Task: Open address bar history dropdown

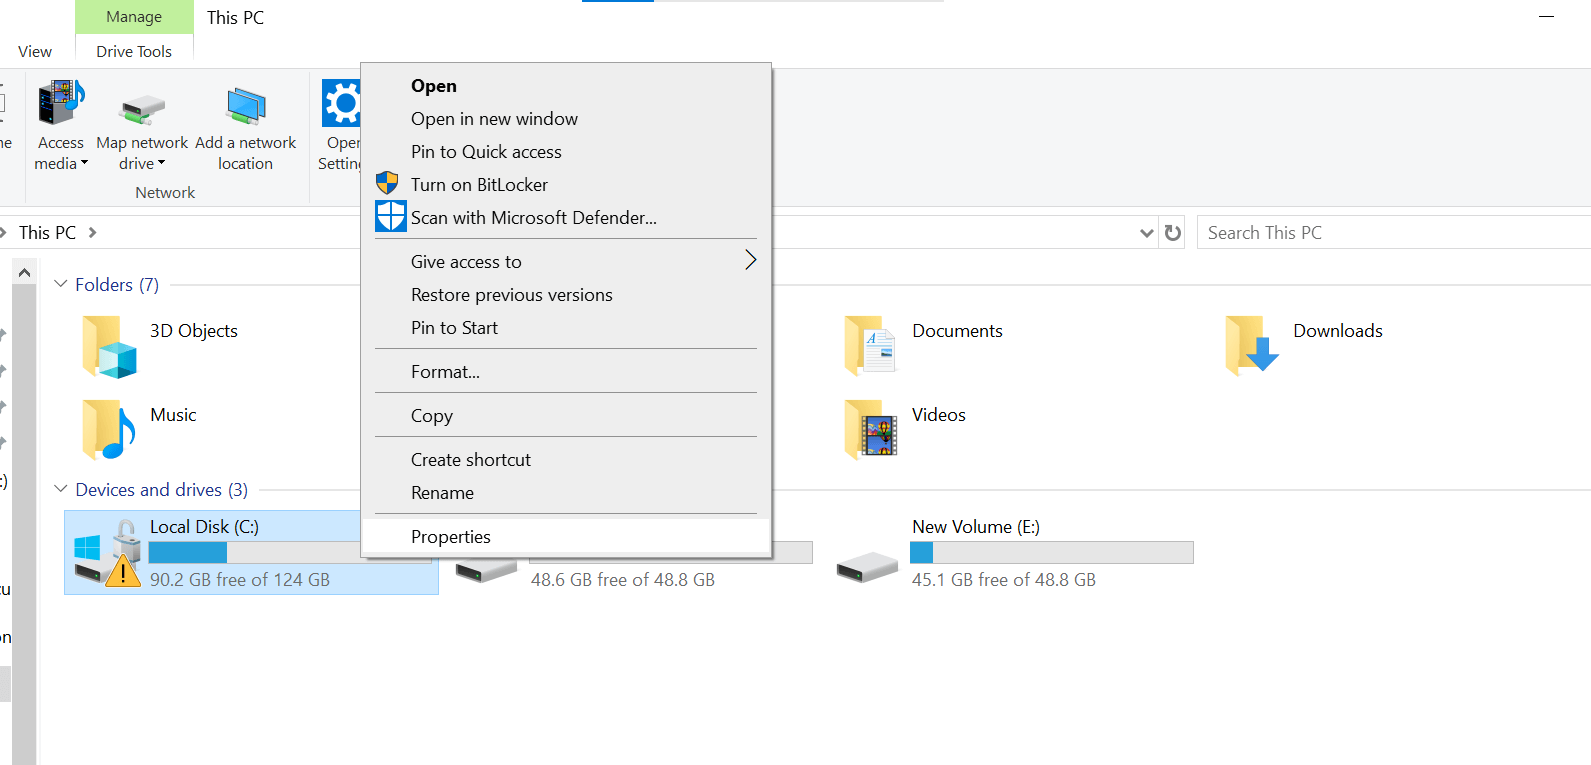Action: click(1146, 233)
